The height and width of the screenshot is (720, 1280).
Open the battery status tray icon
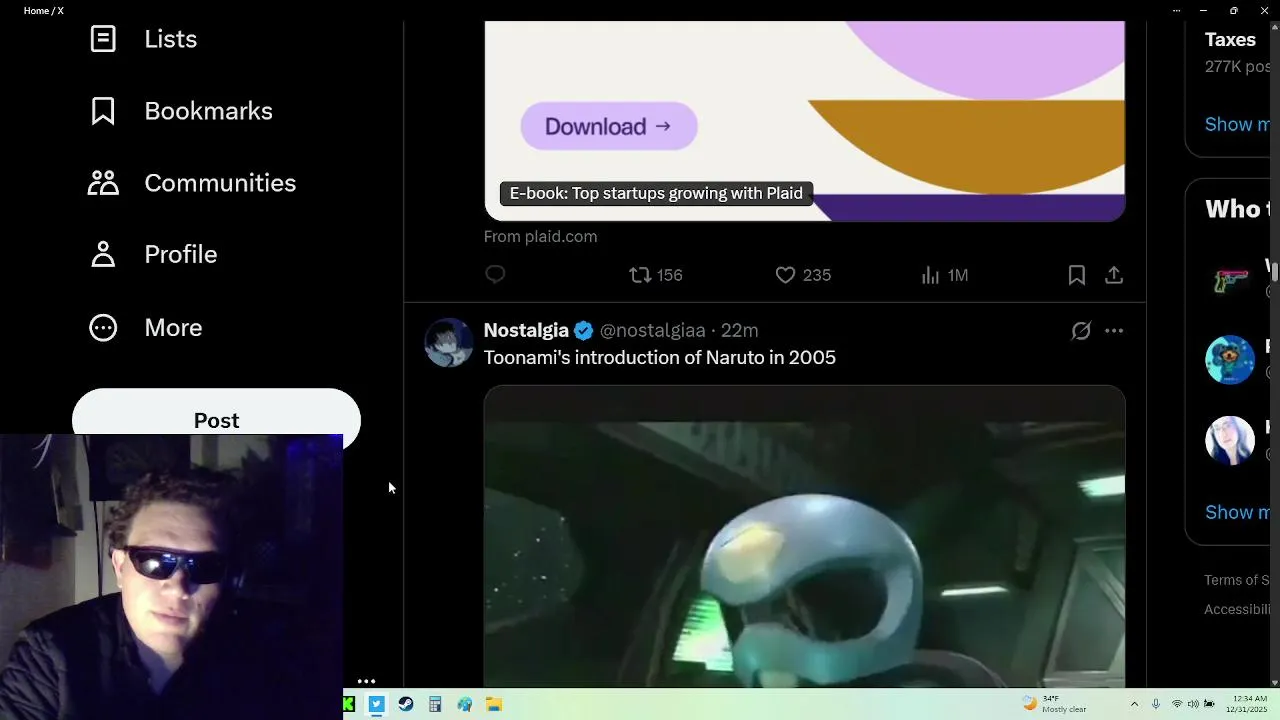tap(1209, 704)
